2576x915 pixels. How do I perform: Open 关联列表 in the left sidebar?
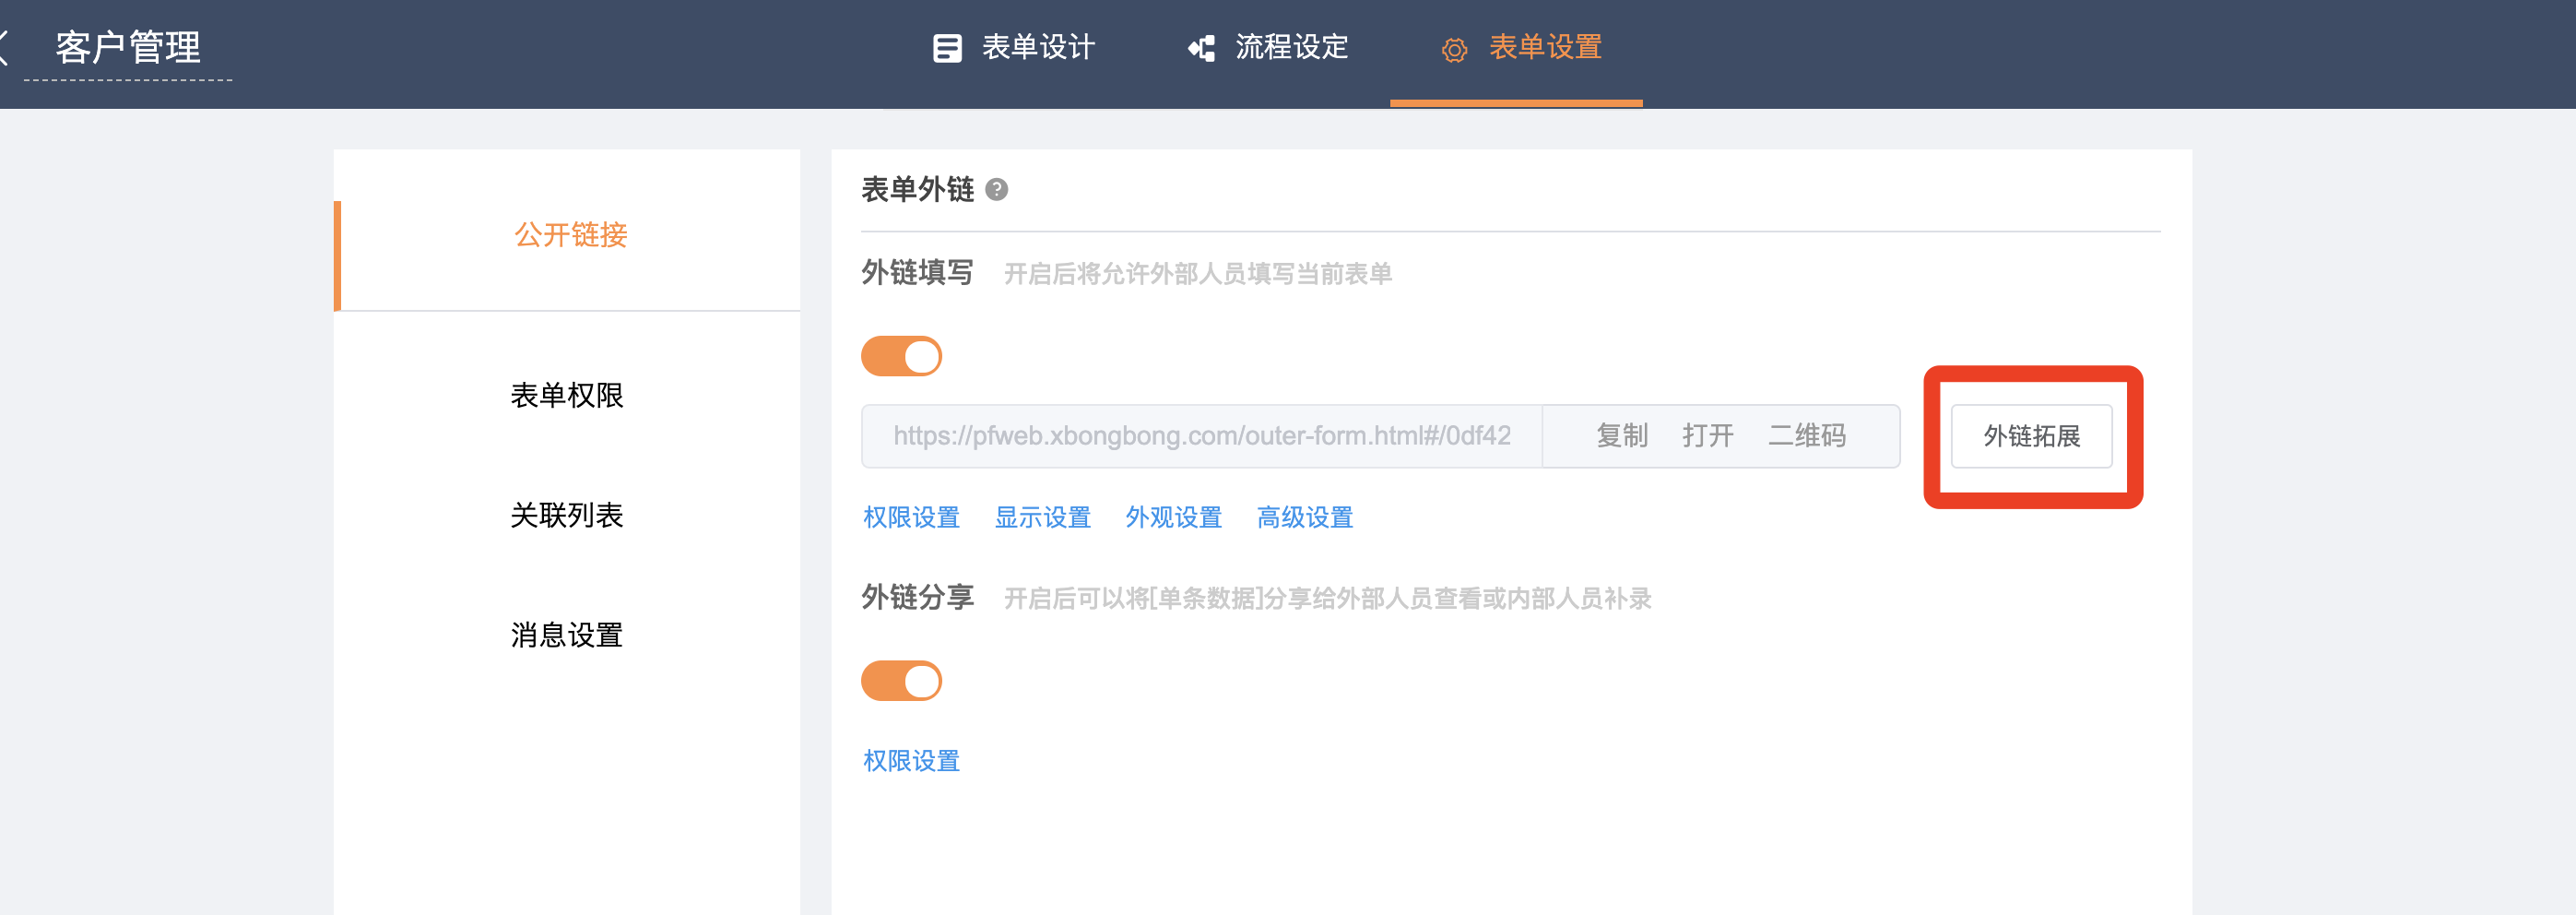click(x=567, y=515)
